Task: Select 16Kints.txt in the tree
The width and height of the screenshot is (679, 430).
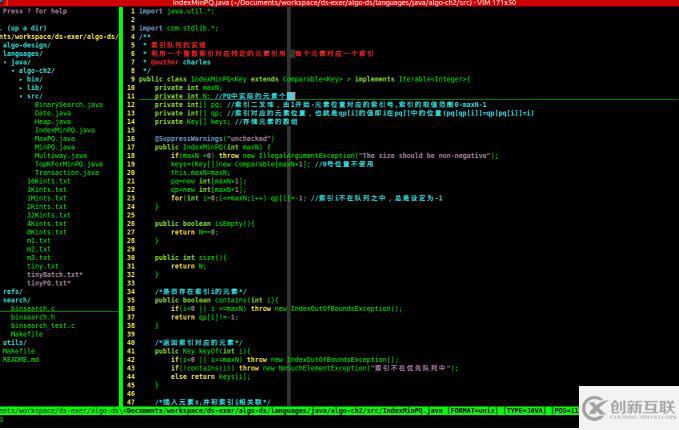Action: (48, 181)
